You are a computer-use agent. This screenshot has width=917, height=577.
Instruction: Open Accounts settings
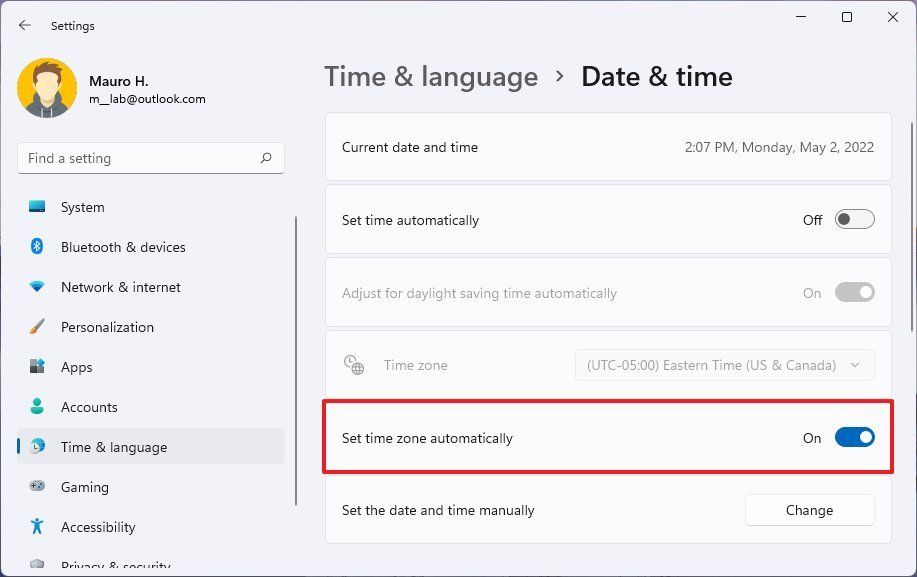pyautogui.click(x=37, y=407)
